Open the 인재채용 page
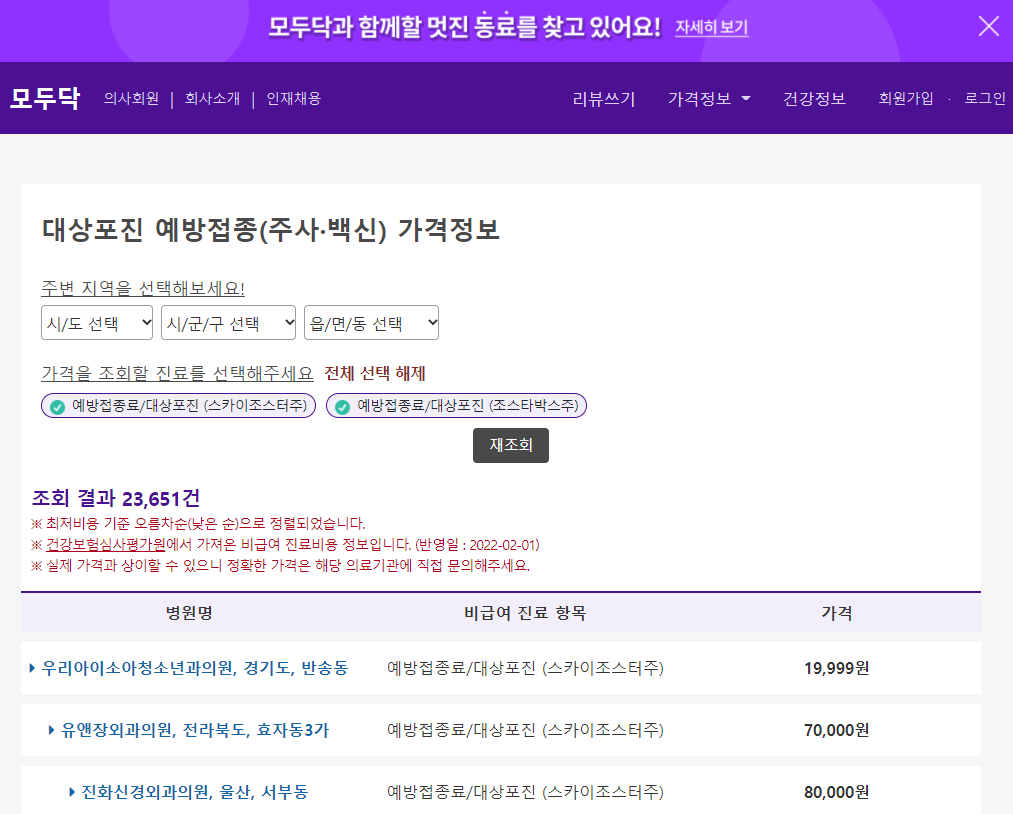The width and height of the screenshot is (1013, 814). coord(293,98)
